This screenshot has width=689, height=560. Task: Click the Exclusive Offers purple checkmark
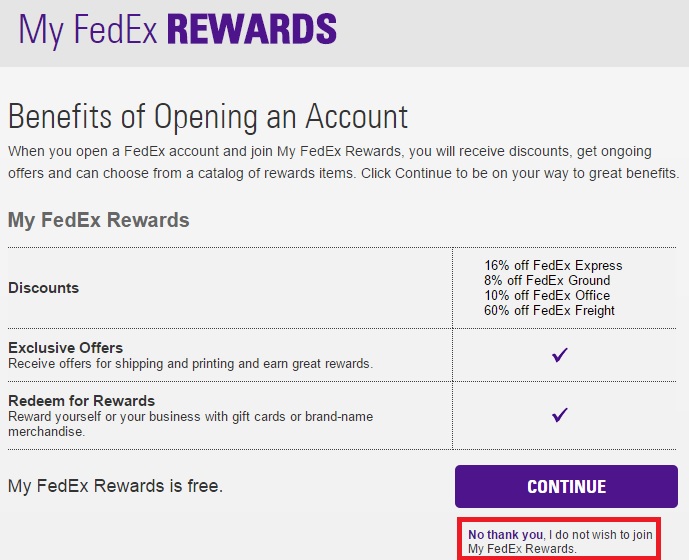560,355
